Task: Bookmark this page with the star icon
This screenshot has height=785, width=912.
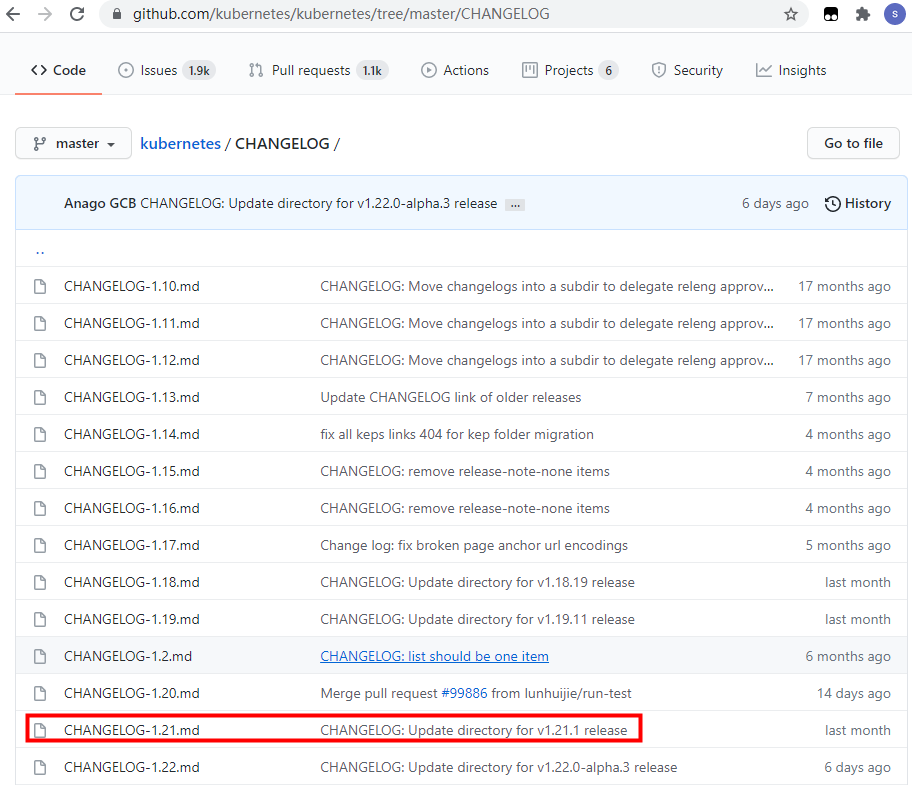Action: (791, 14)
